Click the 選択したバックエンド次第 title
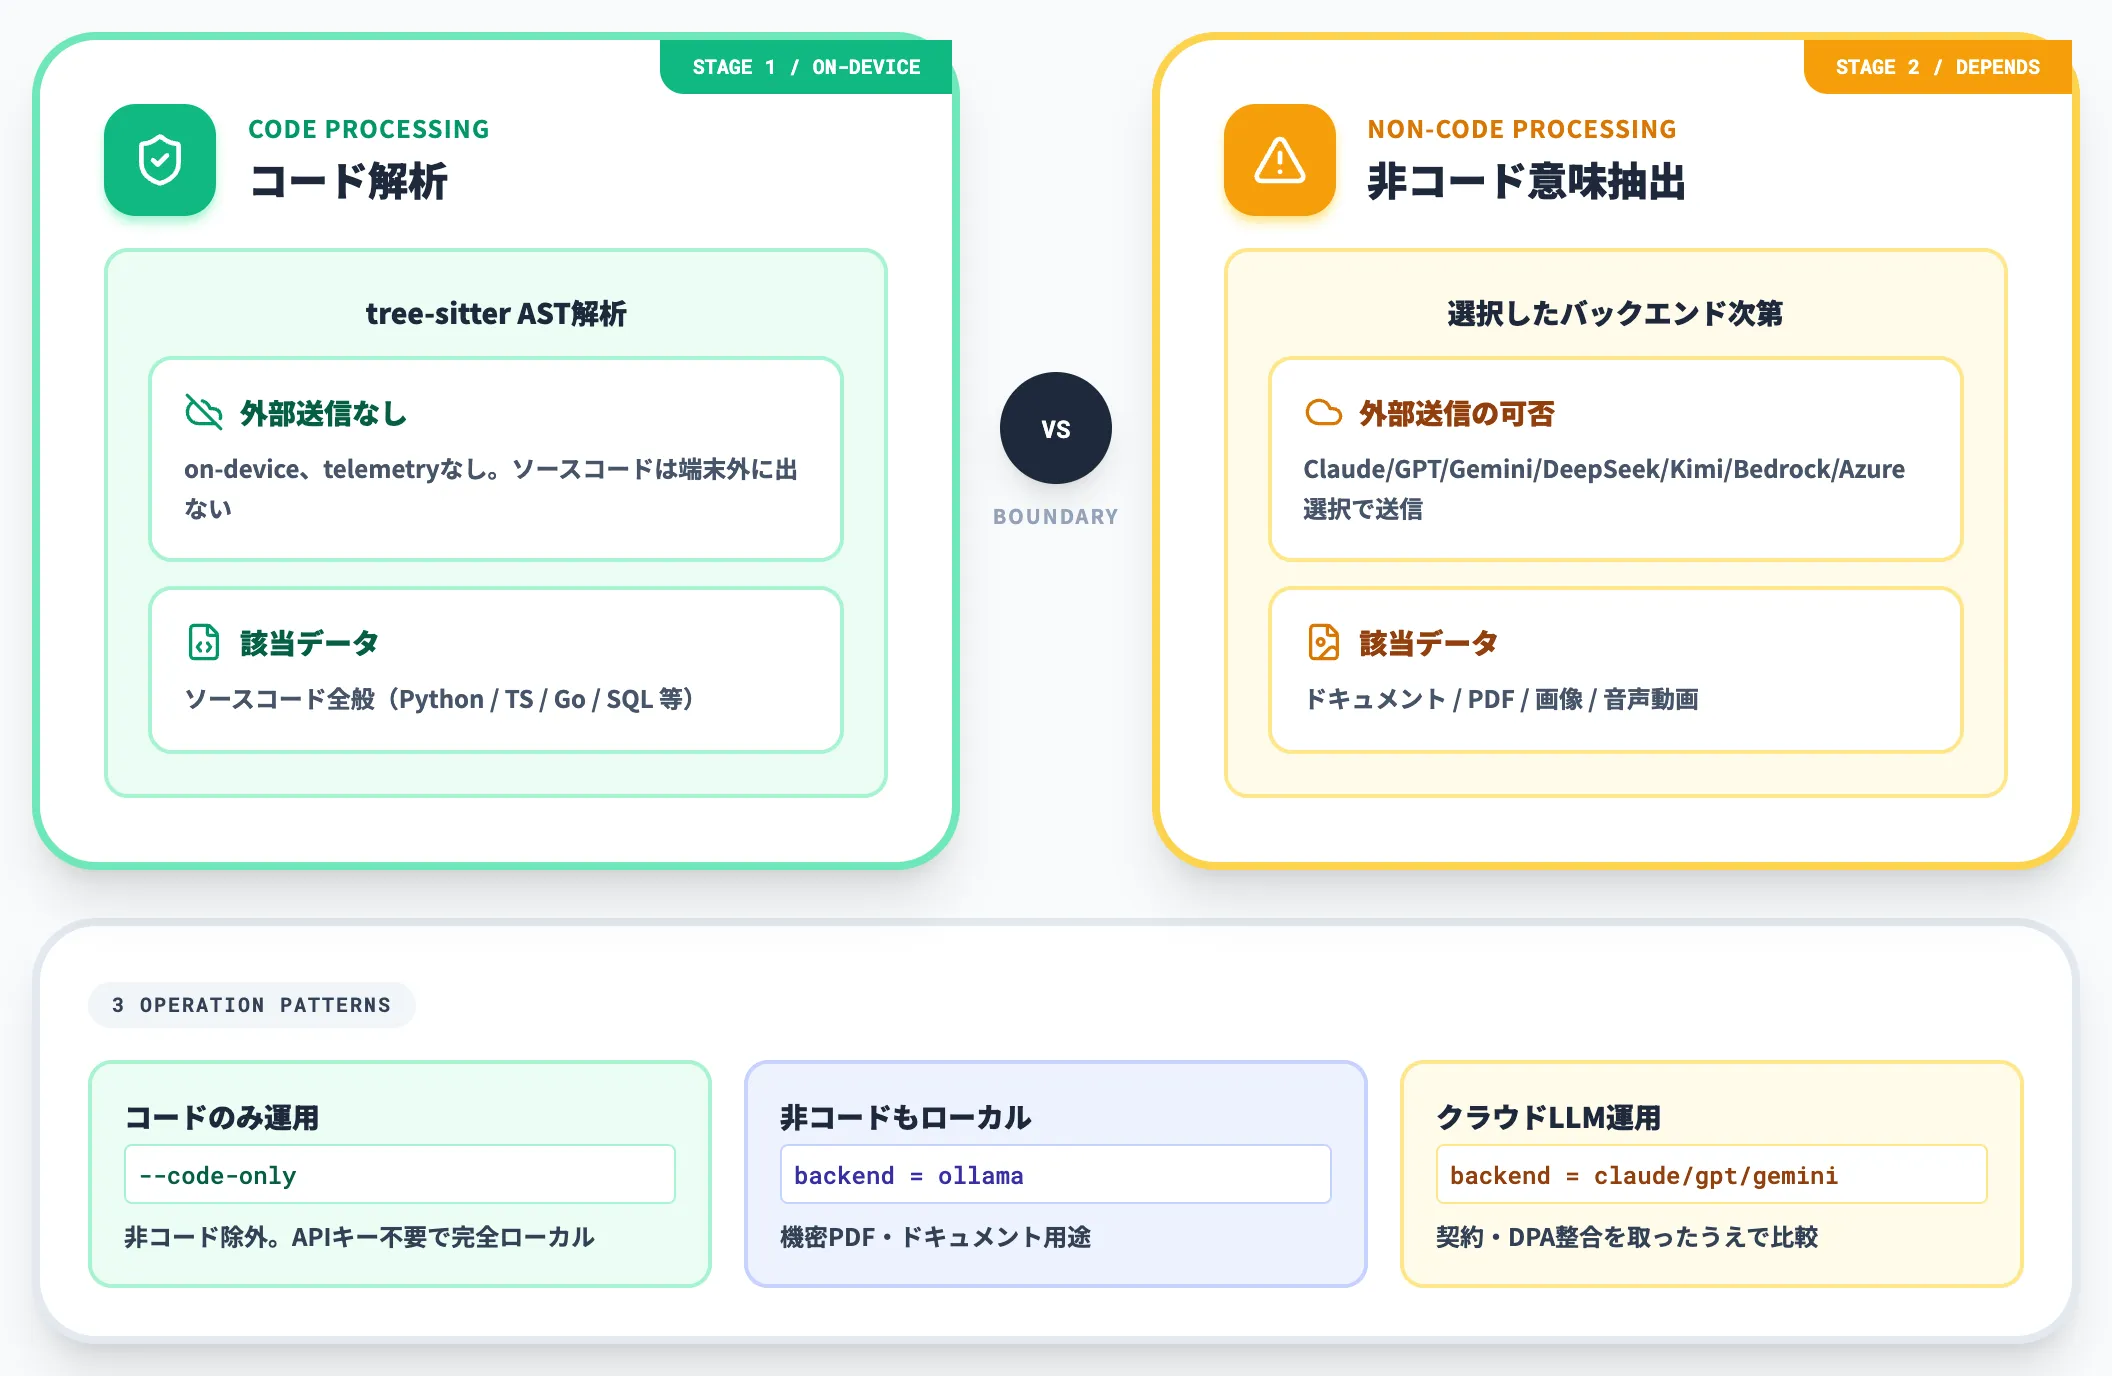Viewport: 2112px width, 1376px height. coord(1615,314)
